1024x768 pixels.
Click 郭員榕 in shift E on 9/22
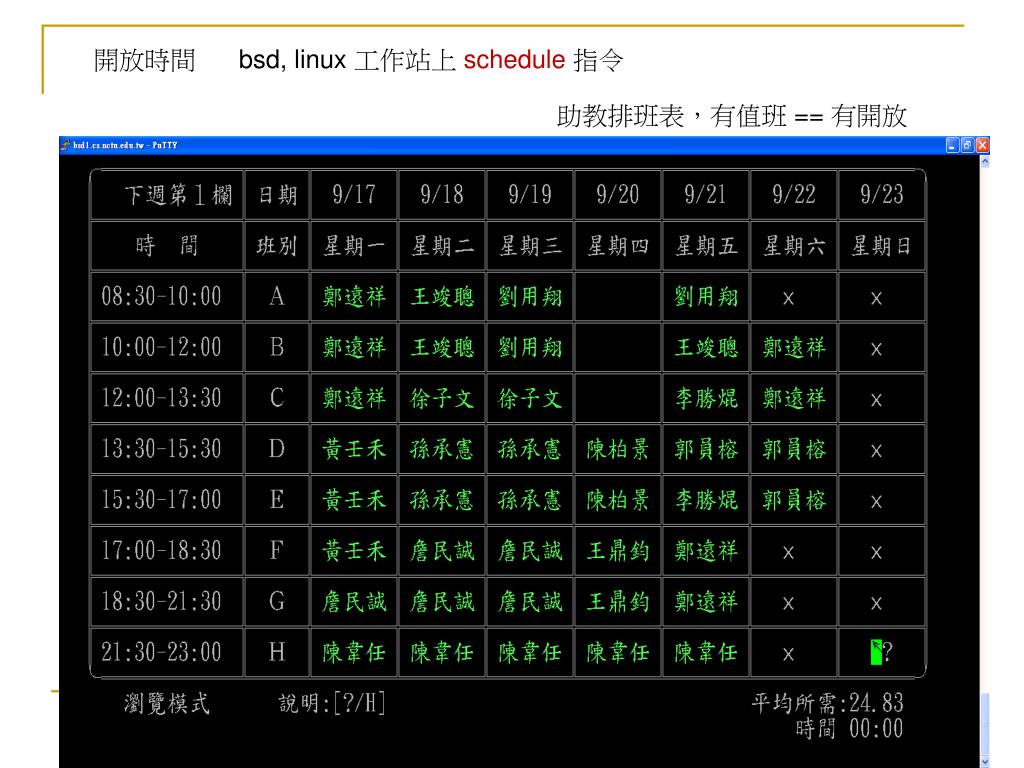794,500
